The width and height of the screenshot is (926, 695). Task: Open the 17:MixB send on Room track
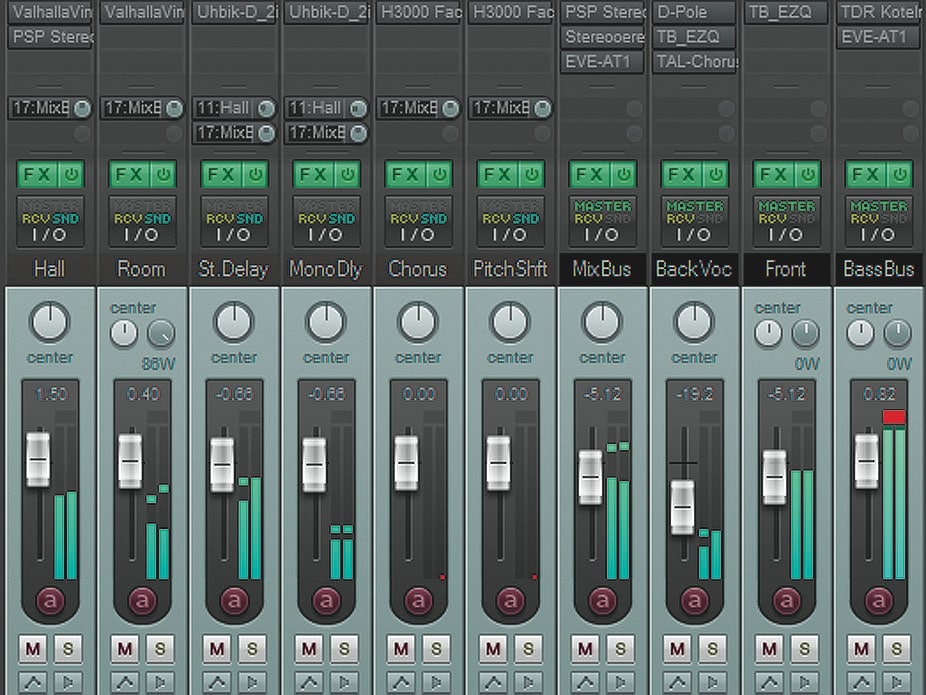[133, 108]
